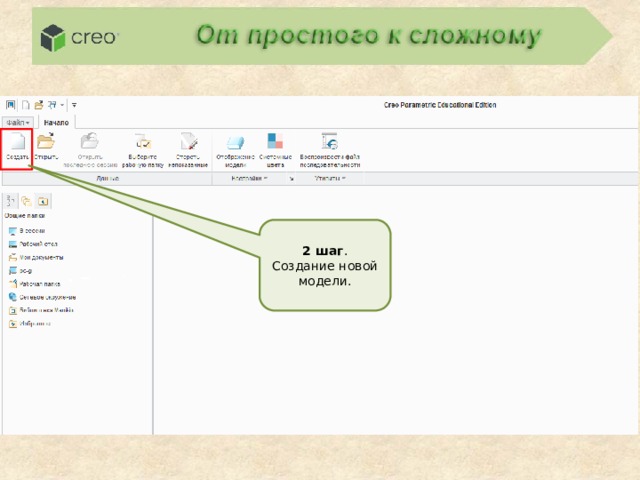Open the Мои документы folder entry
This screenshot has width=640, height=480.
(x=36, y=258)
